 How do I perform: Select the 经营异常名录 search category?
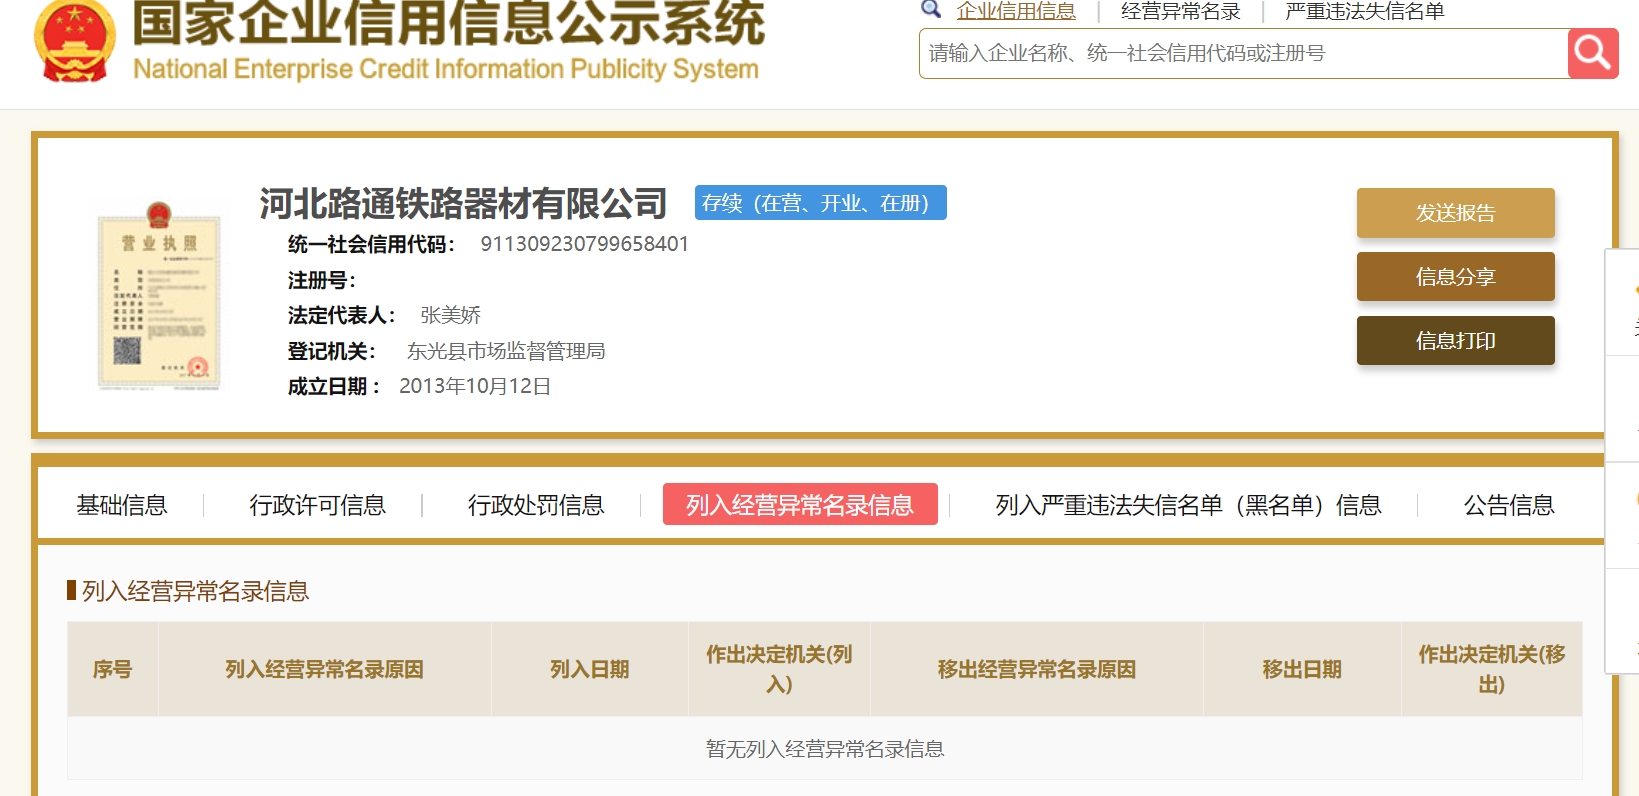(x=1181, y=11)
